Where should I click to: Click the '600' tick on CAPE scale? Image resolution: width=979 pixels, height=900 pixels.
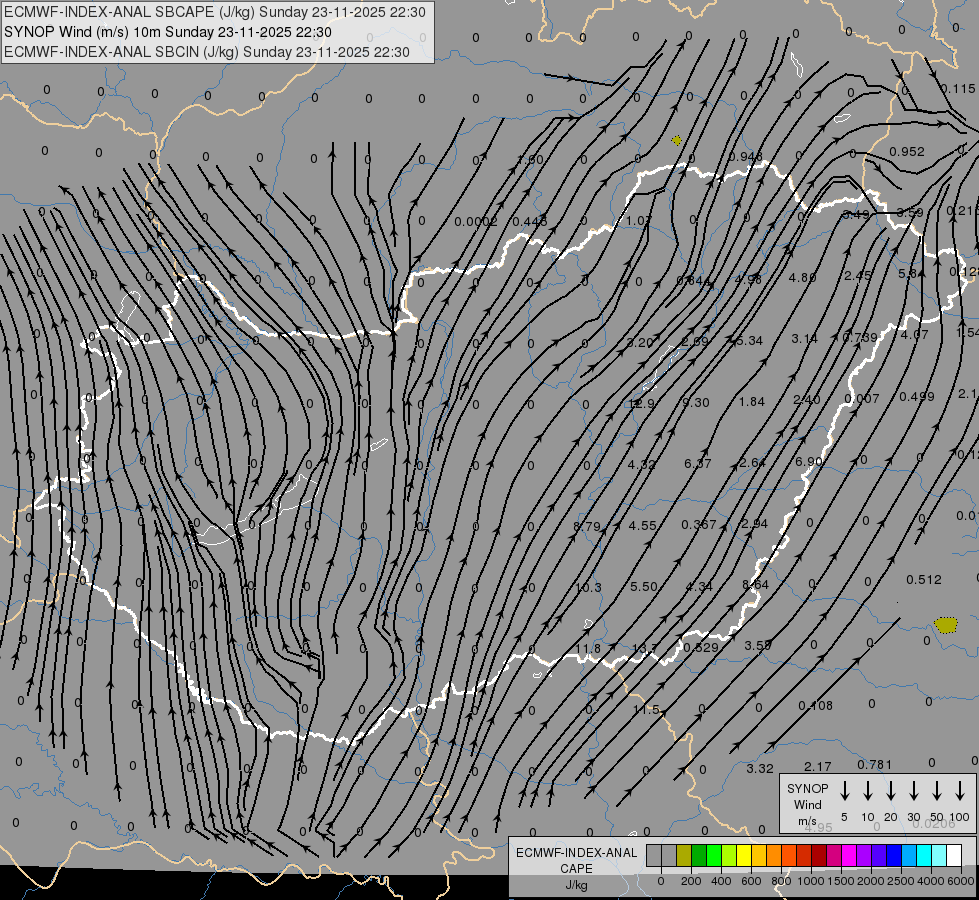(751, 881)
